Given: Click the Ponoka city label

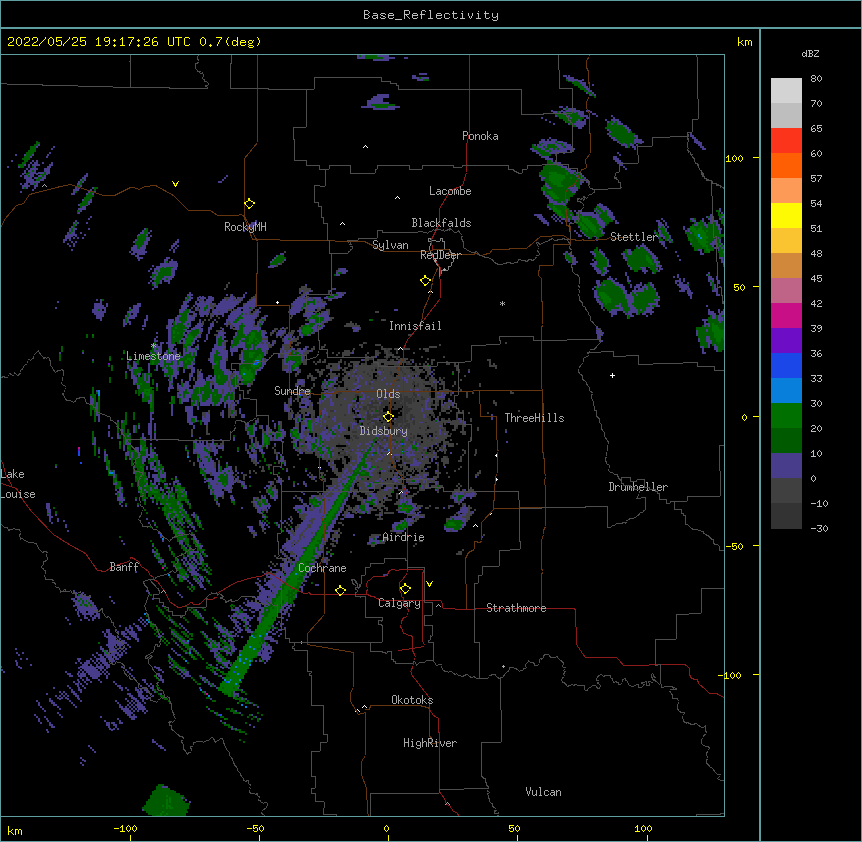Looking at the screenshot, I should click(x=480, y=136).
